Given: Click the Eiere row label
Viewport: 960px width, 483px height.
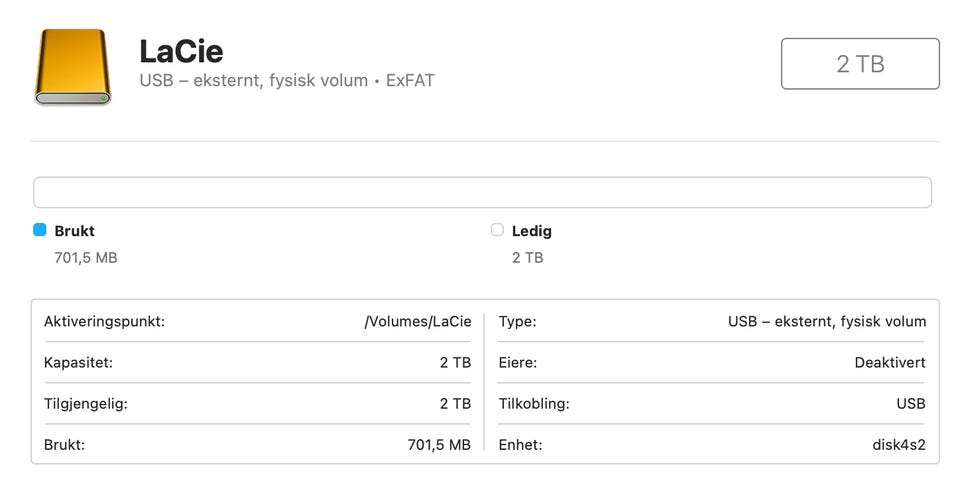Looking at the screenshot, I should pos(517,363).
